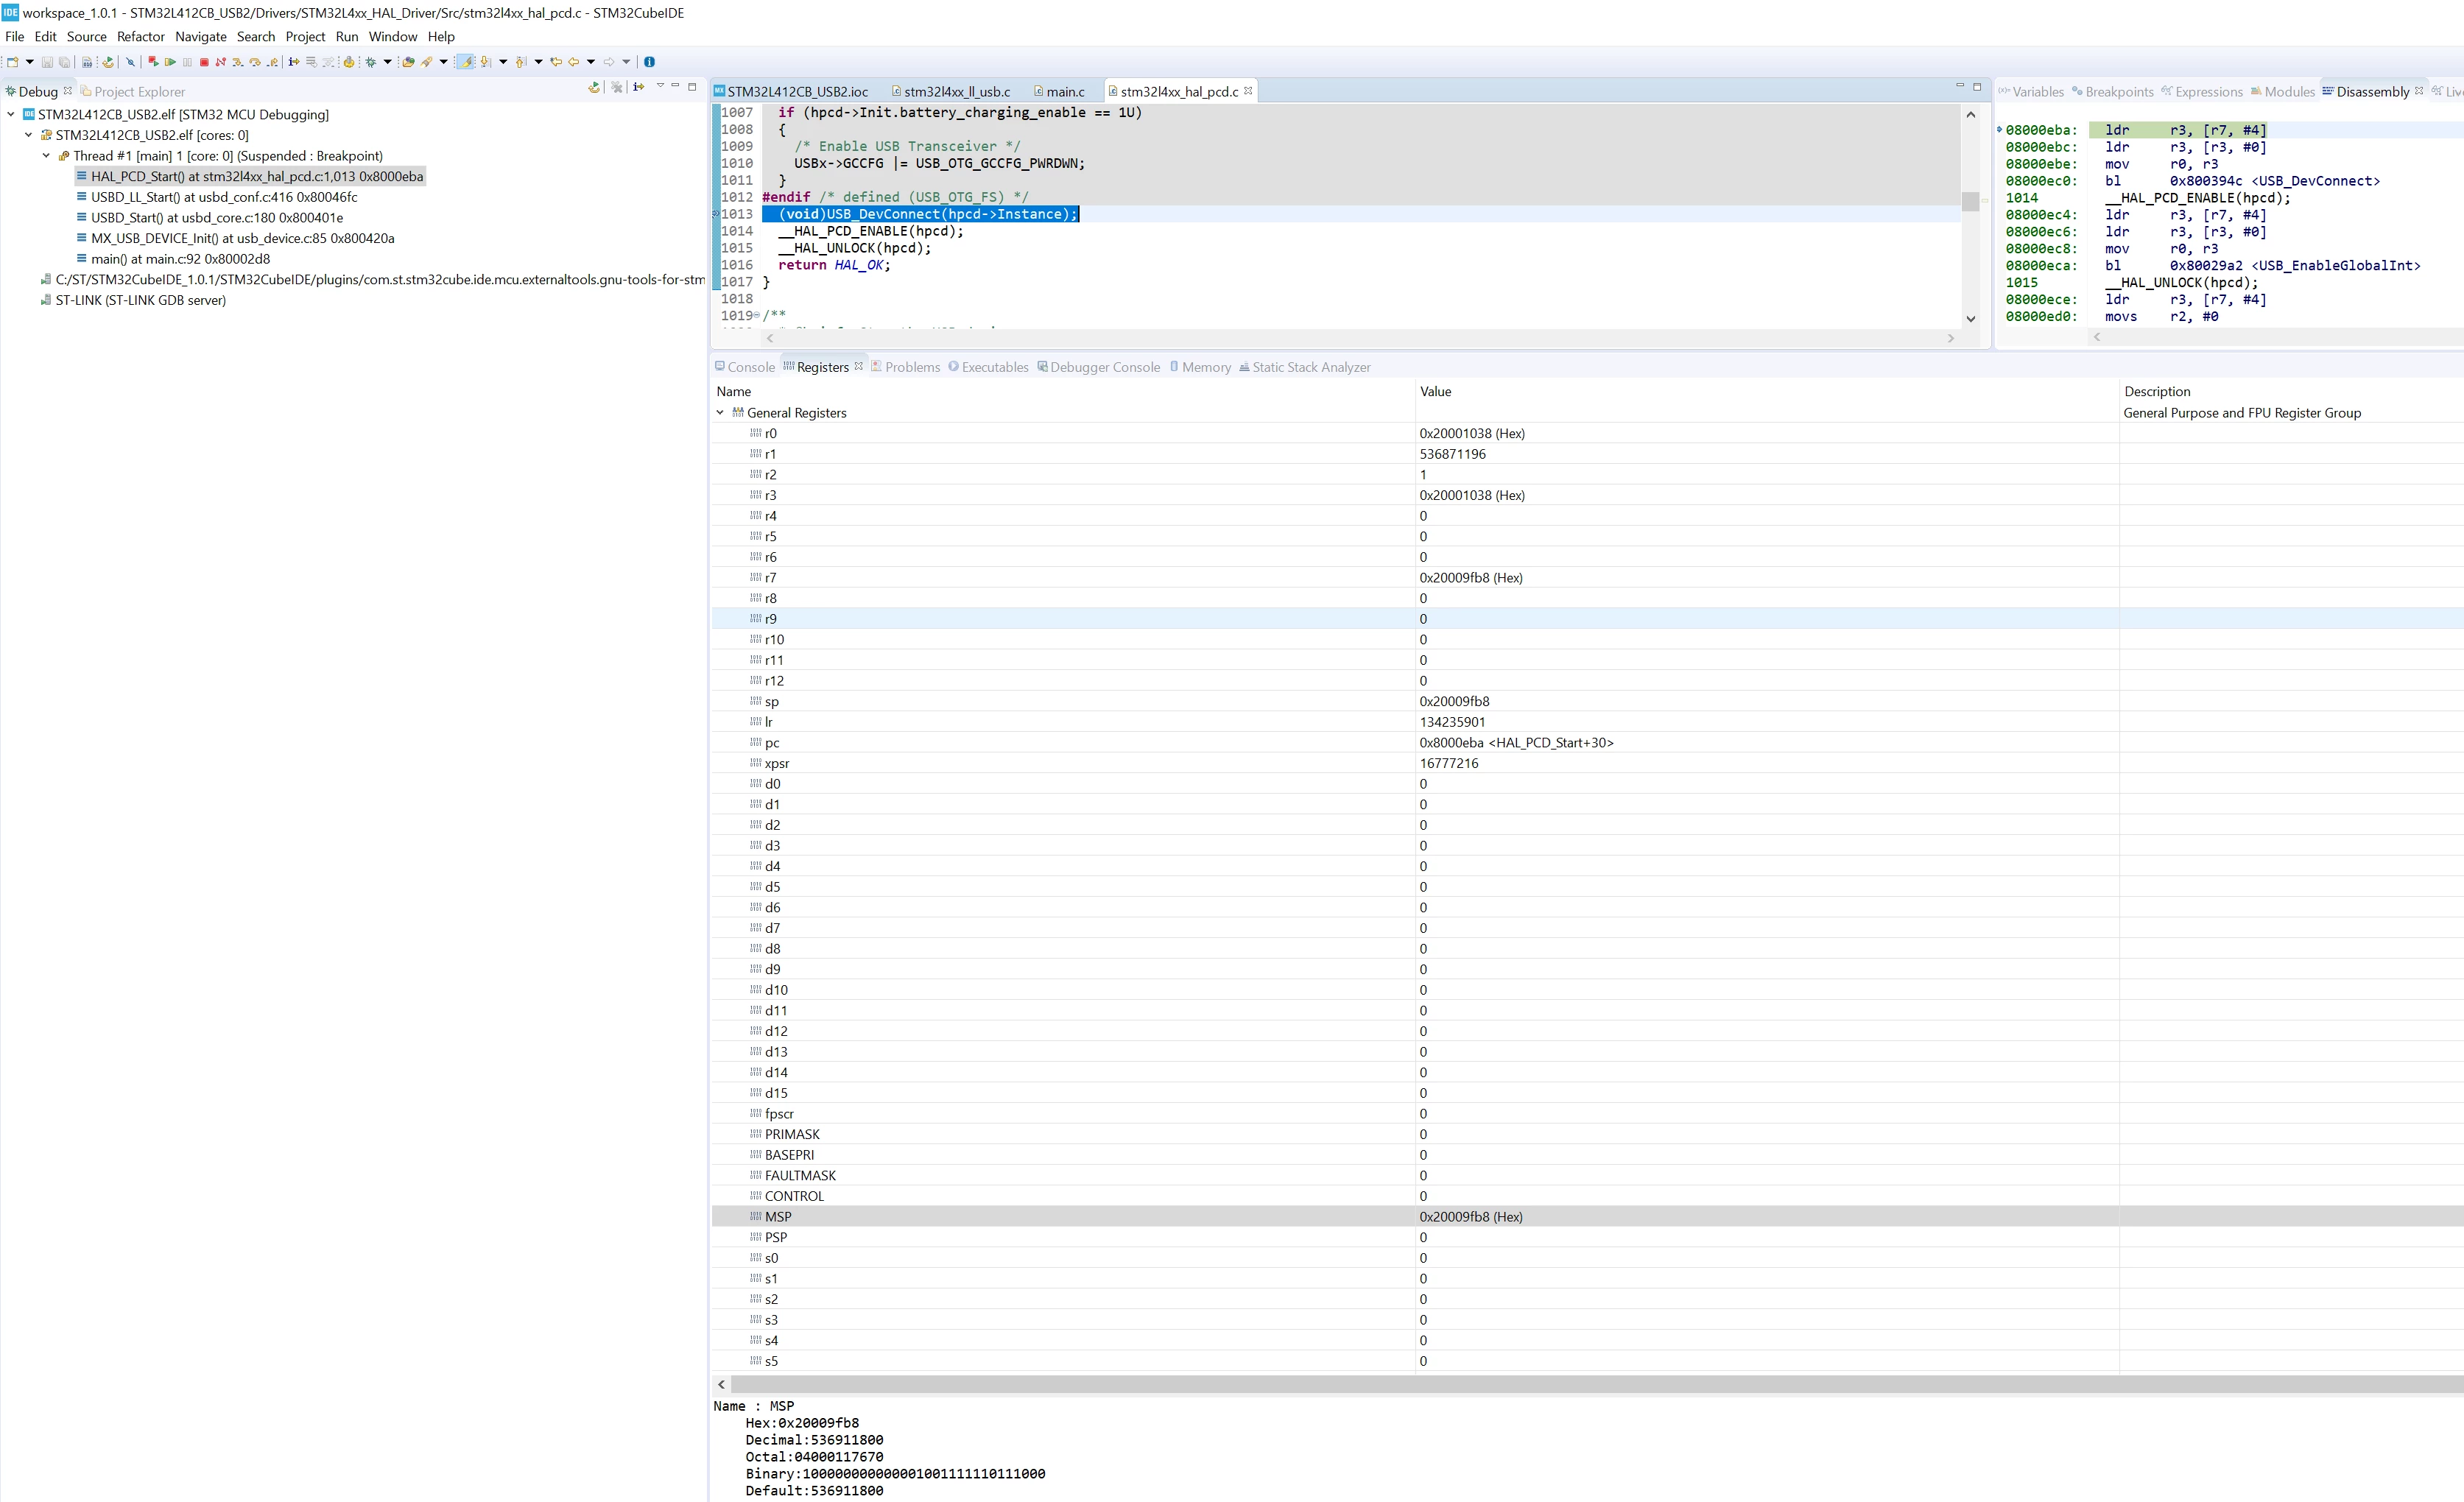The image size is (2464, 1502).
Task: Select the xpsr register row
Action: [x=1587, y=763]
